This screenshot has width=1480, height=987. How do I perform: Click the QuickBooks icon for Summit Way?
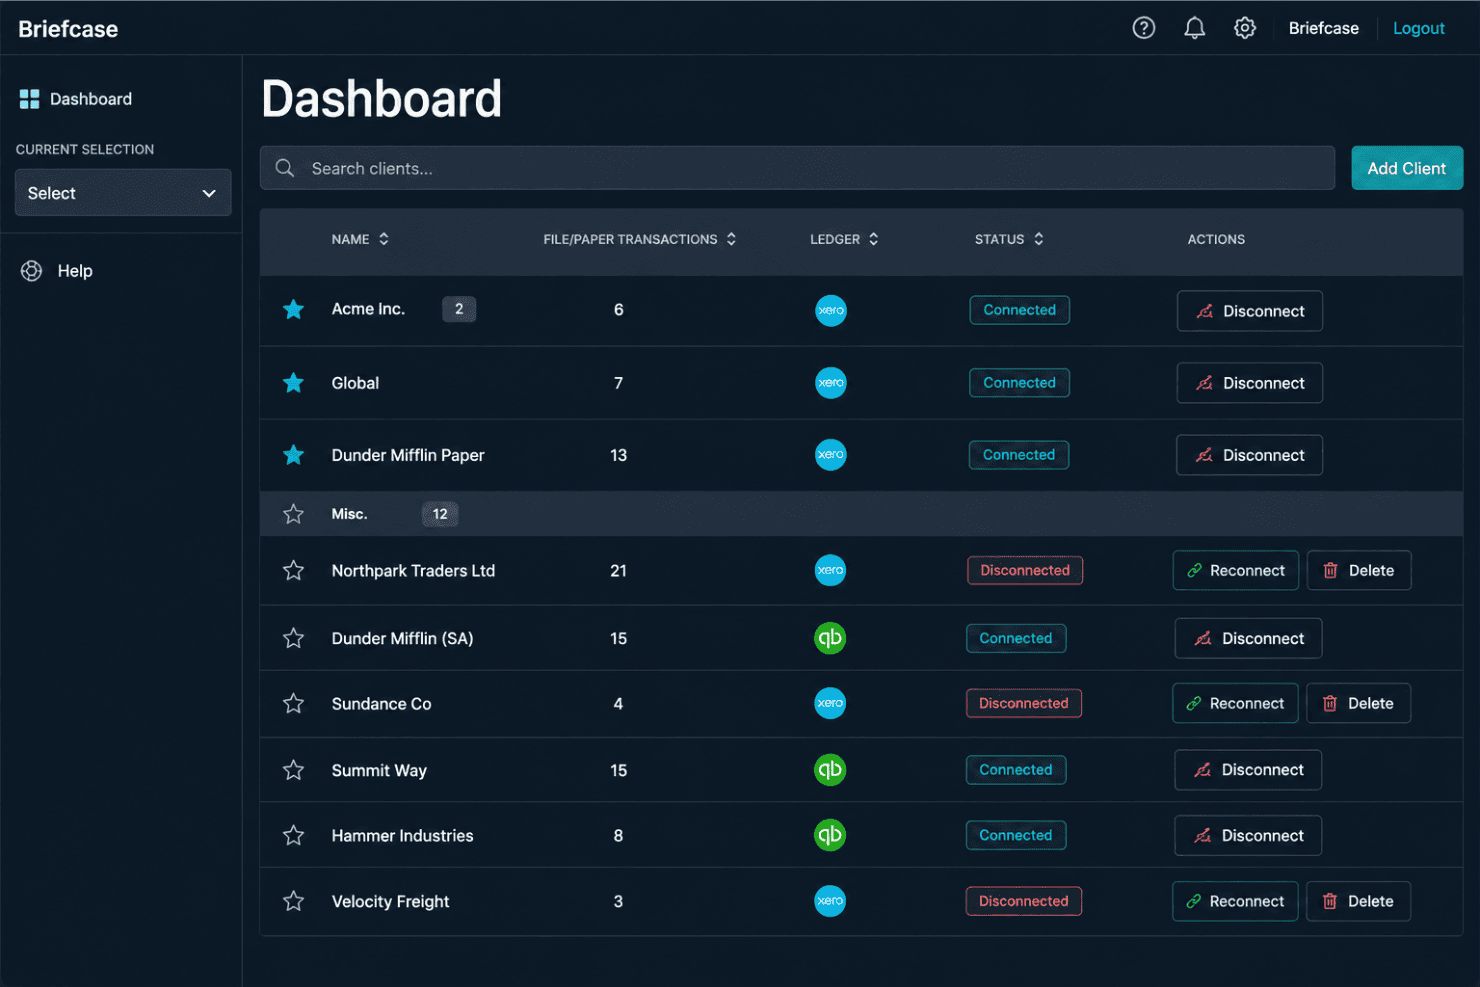(830, 770)
